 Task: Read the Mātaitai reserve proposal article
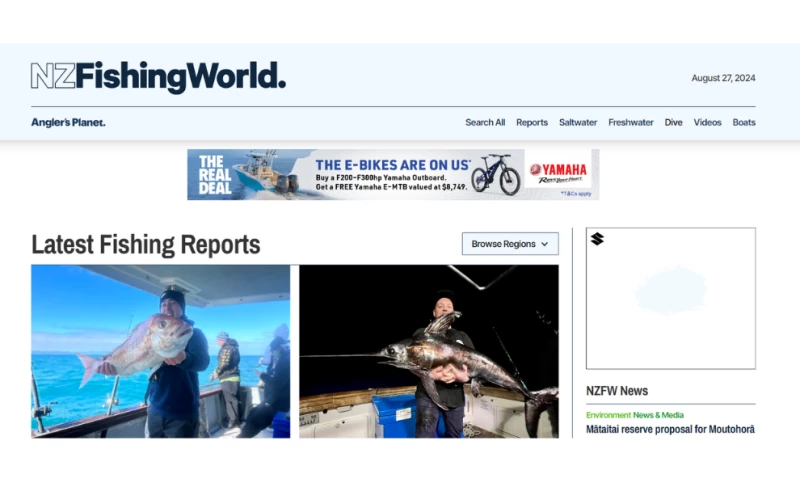[670, 430]
